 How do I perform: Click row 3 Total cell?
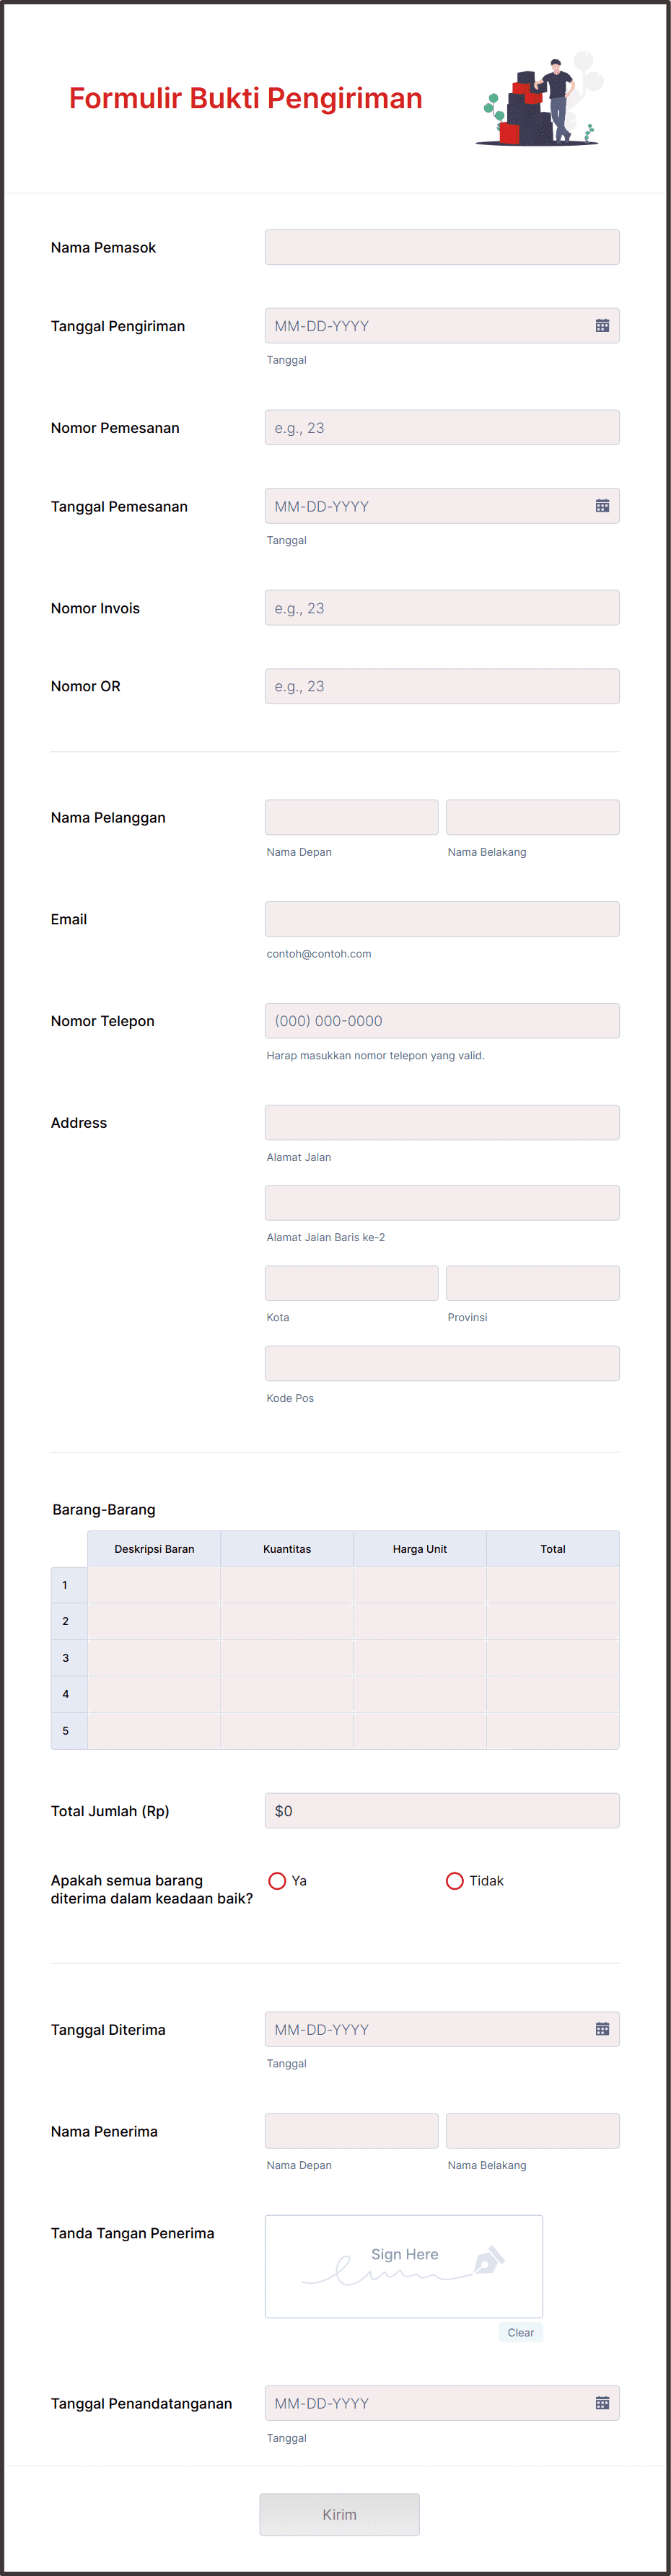coord(553,1658)
